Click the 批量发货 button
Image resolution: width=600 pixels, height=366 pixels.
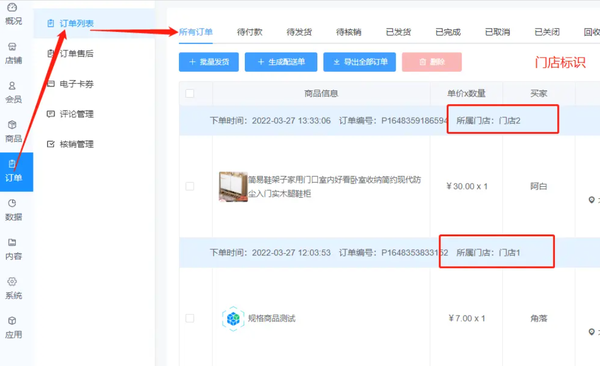(209, 62)
